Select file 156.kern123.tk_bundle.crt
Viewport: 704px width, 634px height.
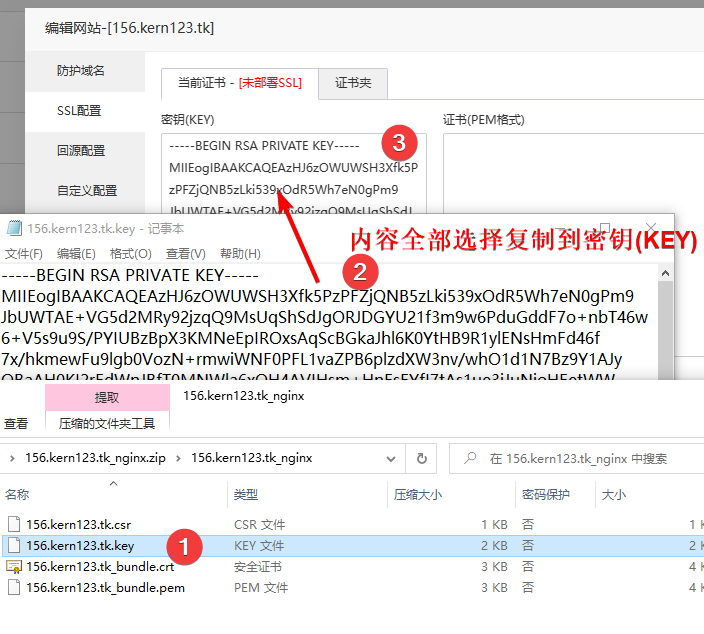coord(100,567)
